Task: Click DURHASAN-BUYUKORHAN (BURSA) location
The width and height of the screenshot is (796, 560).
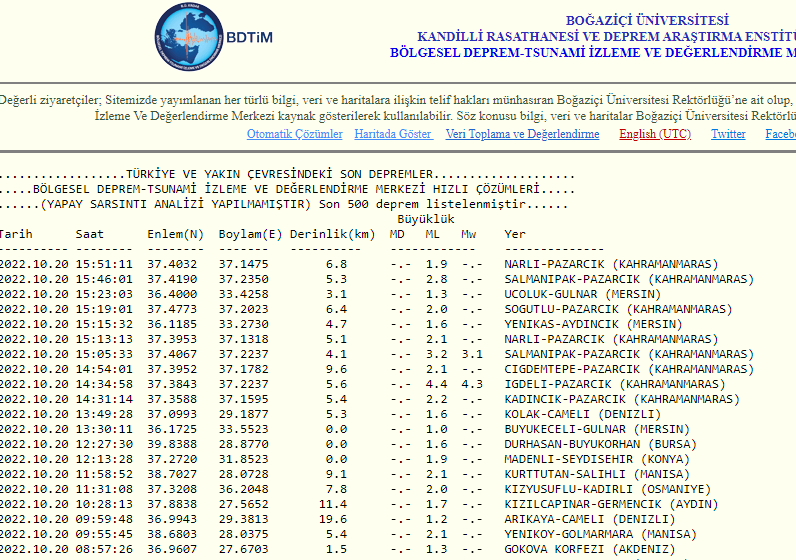Action: 601,444
